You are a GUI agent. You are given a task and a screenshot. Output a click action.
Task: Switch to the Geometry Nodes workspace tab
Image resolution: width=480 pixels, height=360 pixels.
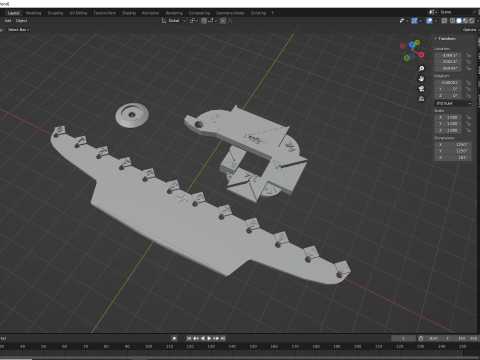[x=230, y=13]
